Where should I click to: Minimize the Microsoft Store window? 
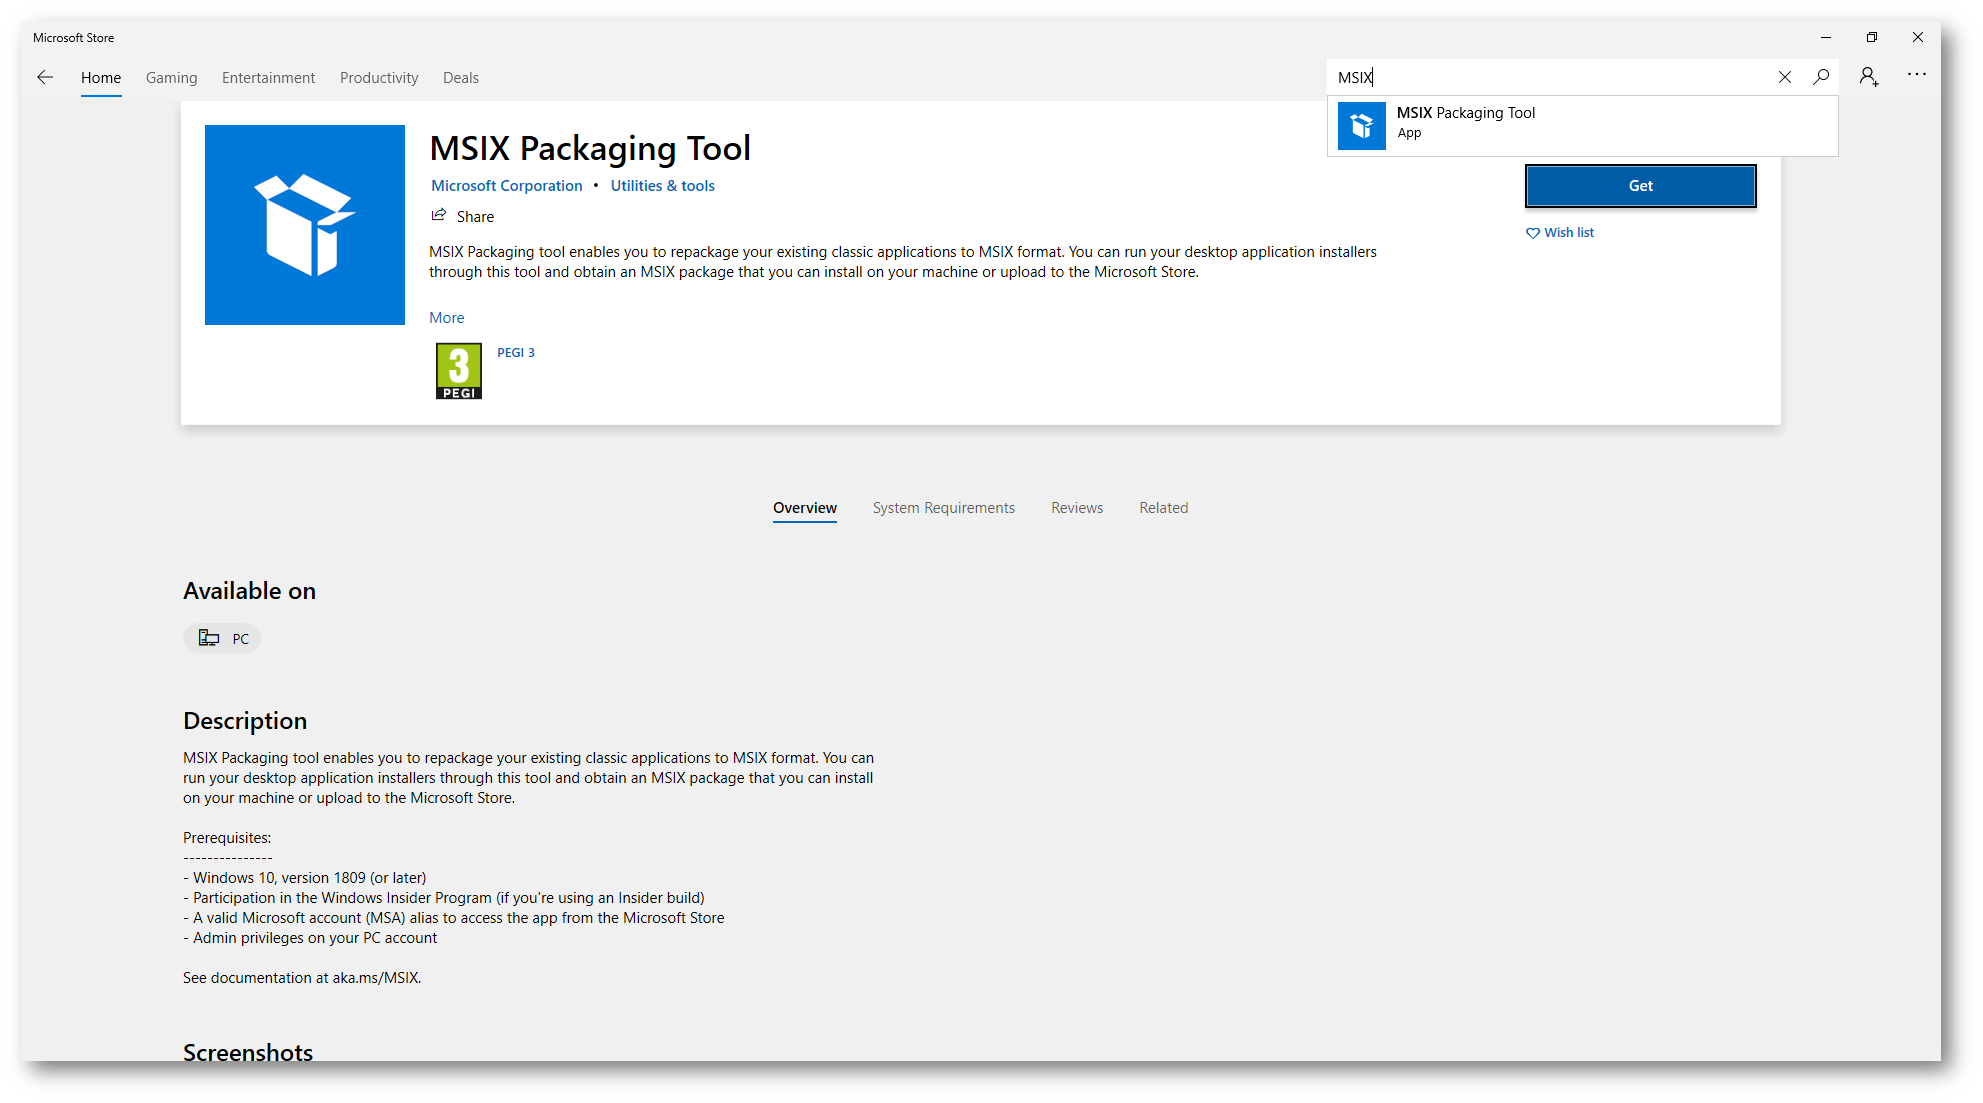coord(1826,38)
